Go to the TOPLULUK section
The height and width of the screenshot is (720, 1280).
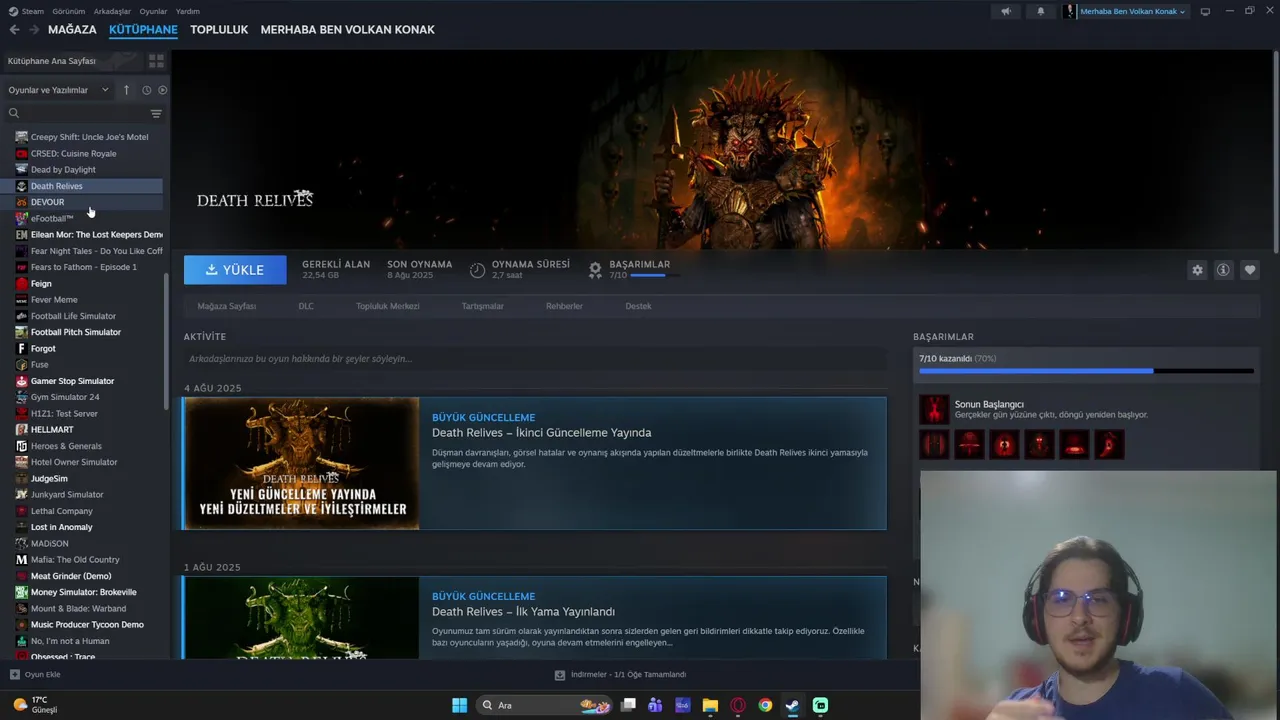[x=219, y=30]
